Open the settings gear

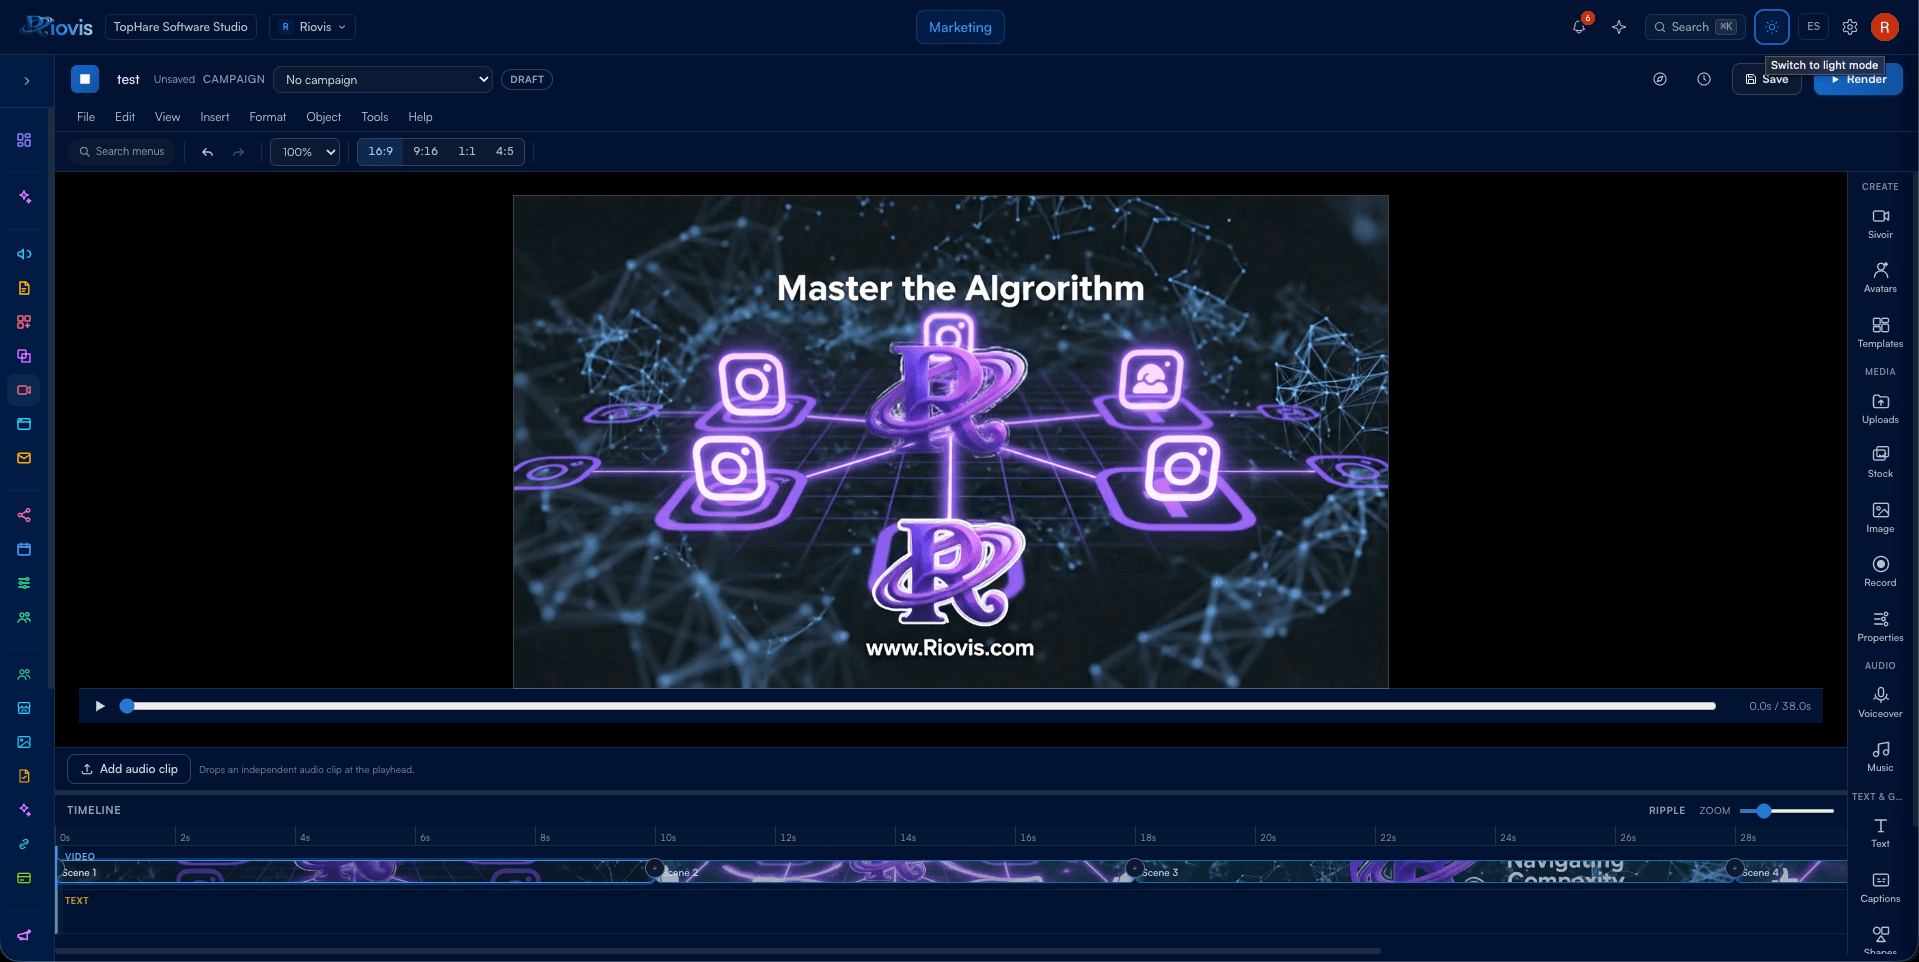pos(1850,27)
